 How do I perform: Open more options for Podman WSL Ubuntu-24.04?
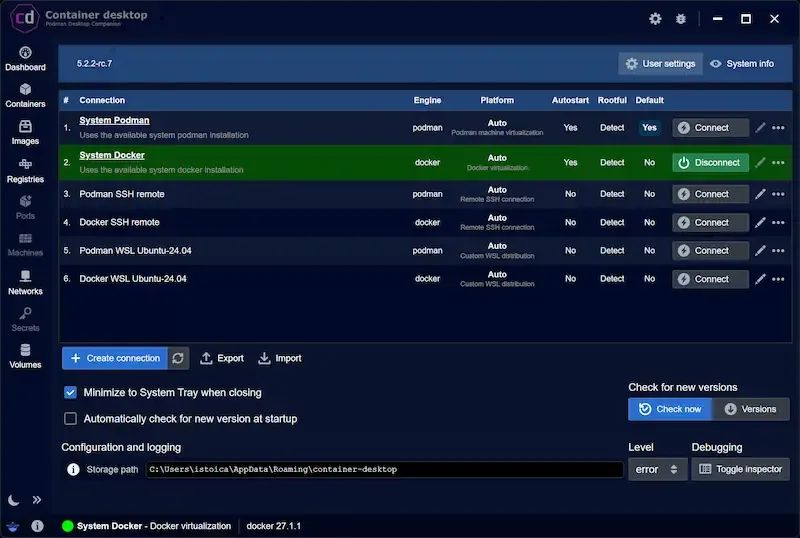click(779, 251)
